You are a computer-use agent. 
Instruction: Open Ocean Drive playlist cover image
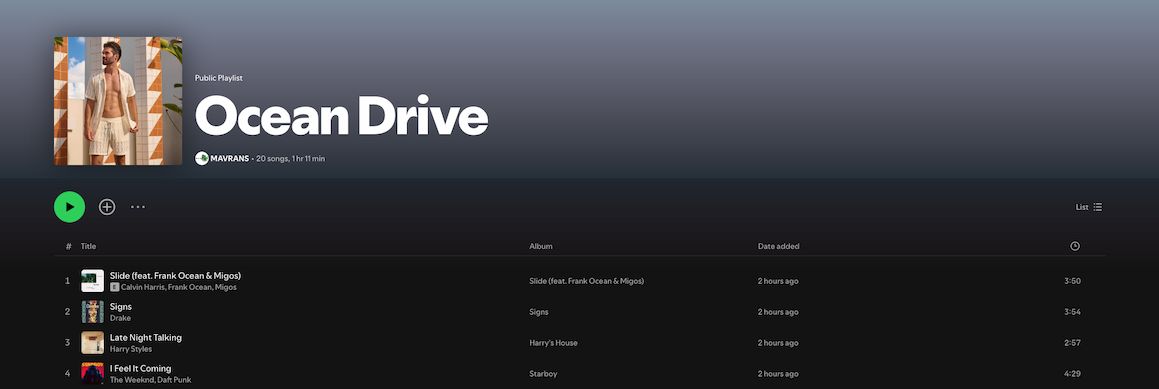click(118, 101)
